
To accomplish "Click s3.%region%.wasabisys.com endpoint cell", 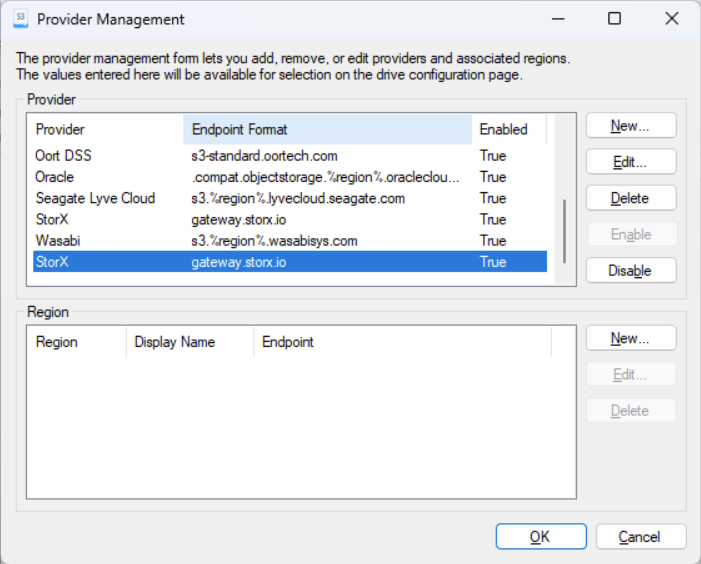I will pos(274,240).
